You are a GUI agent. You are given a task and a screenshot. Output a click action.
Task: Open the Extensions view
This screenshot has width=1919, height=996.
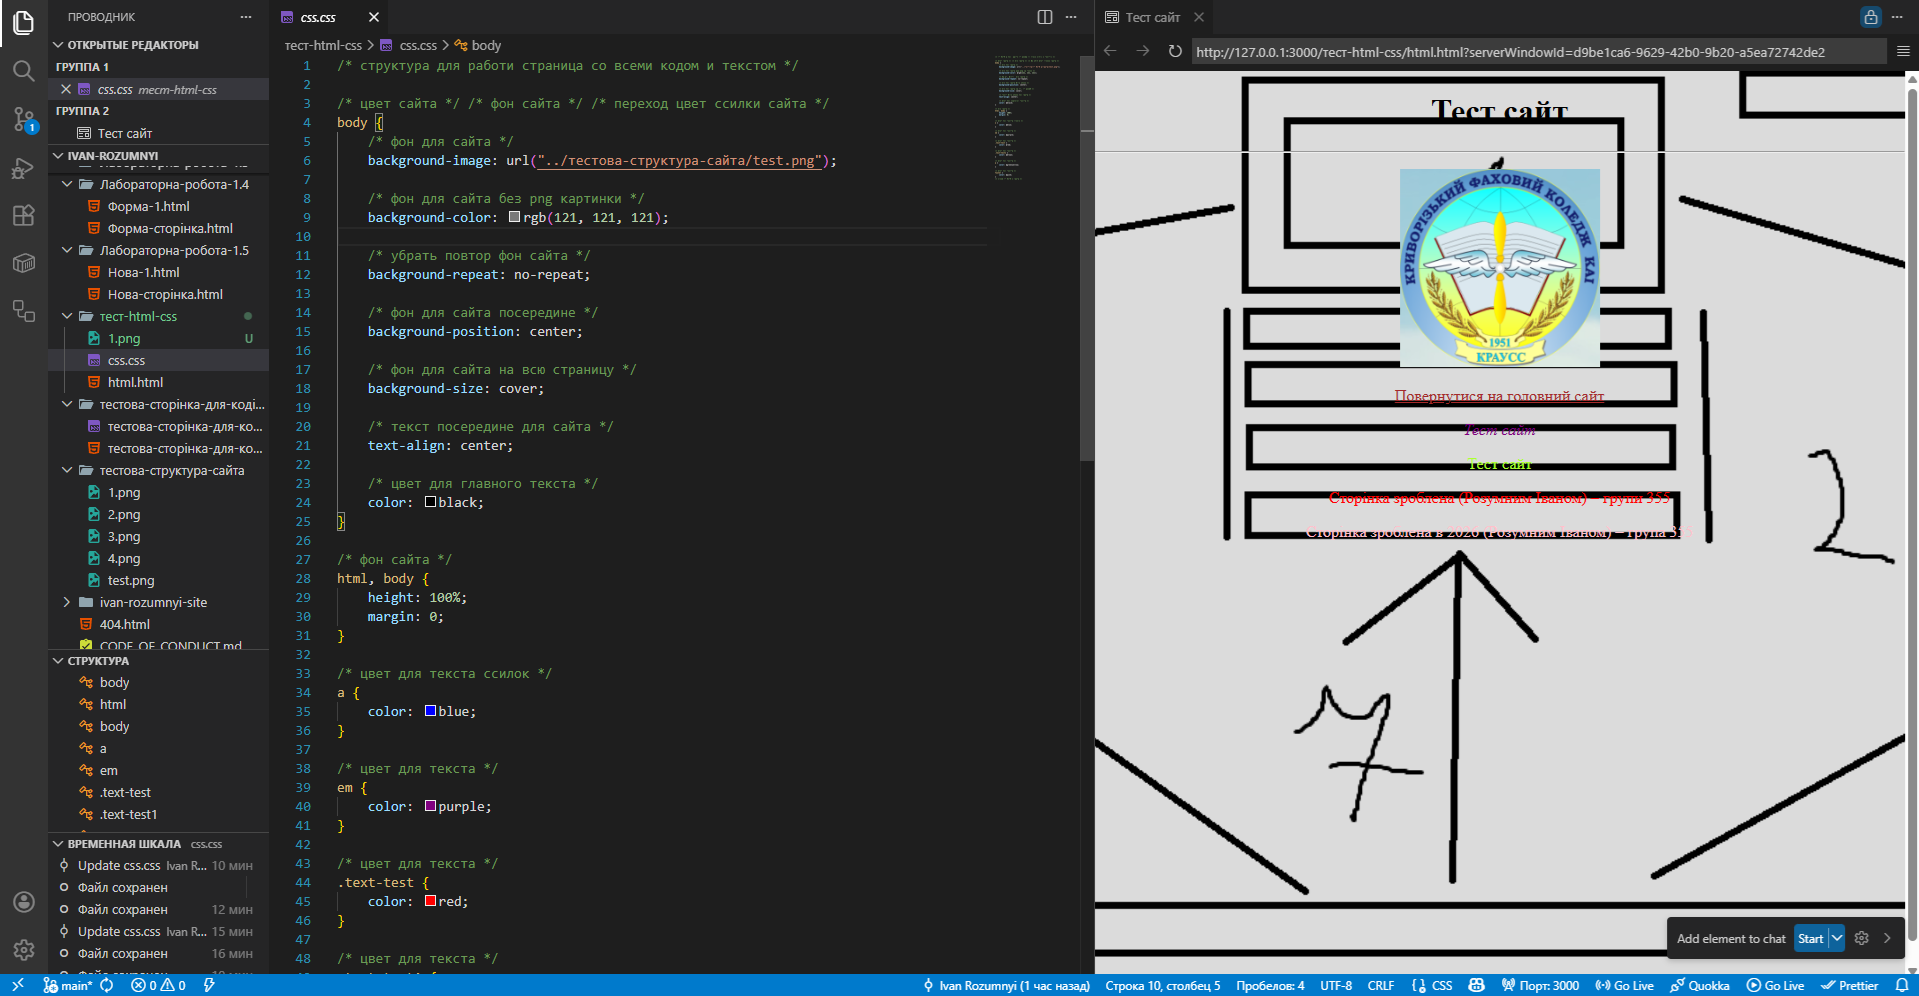click(24, 215)
